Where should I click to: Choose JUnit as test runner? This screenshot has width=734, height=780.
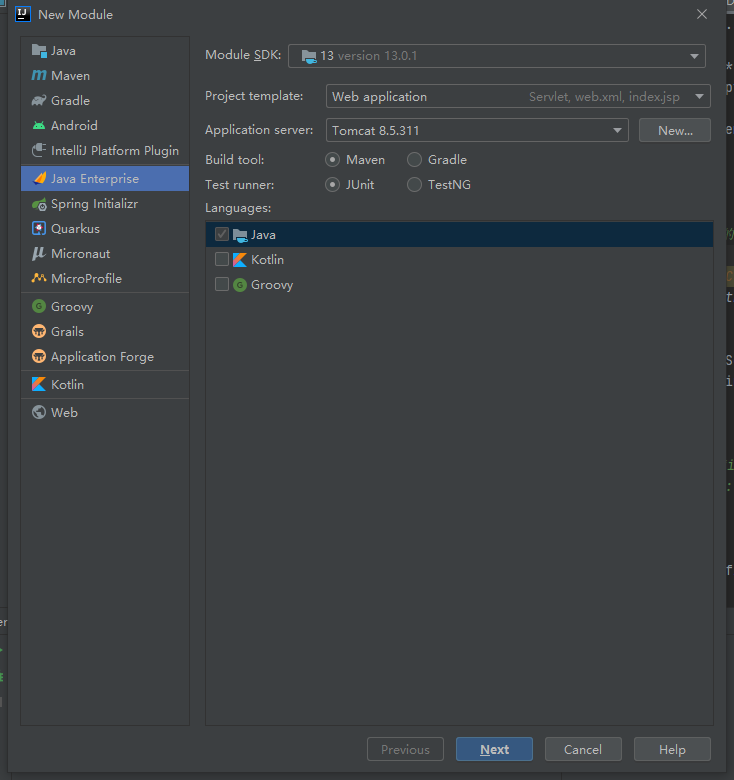point(332,185)
